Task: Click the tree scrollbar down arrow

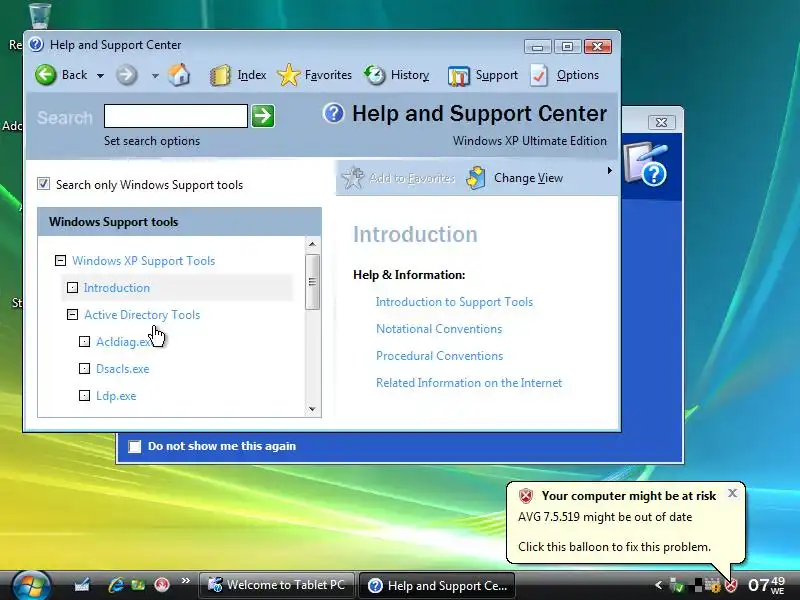Action: pyautogui.click(x=313, y=409)
